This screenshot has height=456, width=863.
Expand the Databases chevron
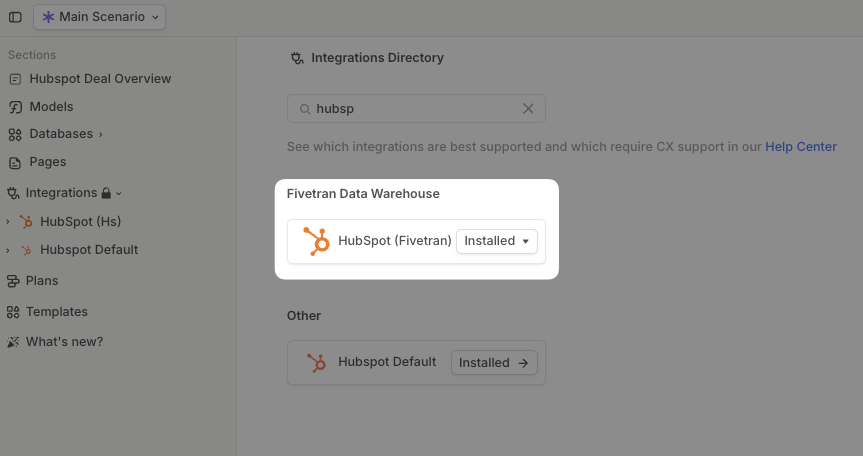(101, 134)
